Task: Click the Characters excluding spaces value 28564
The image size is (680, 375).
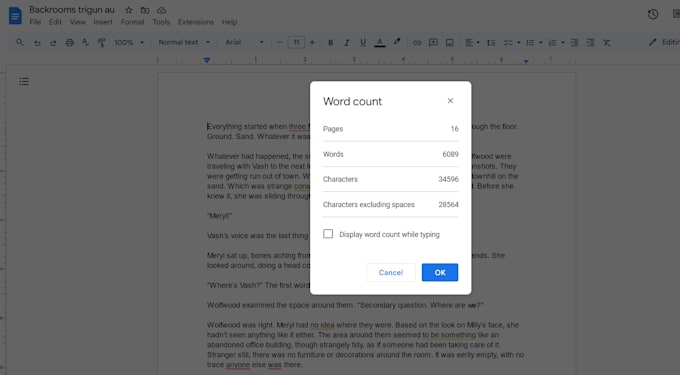Action: point(448,204)
